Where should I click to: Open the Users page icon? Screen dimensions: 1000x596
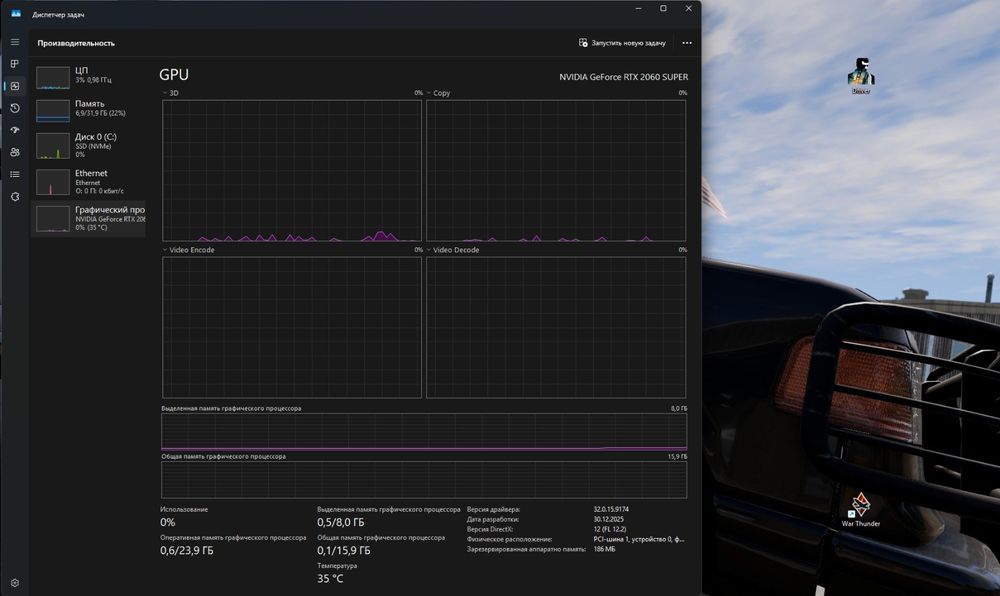click(15, 152)
